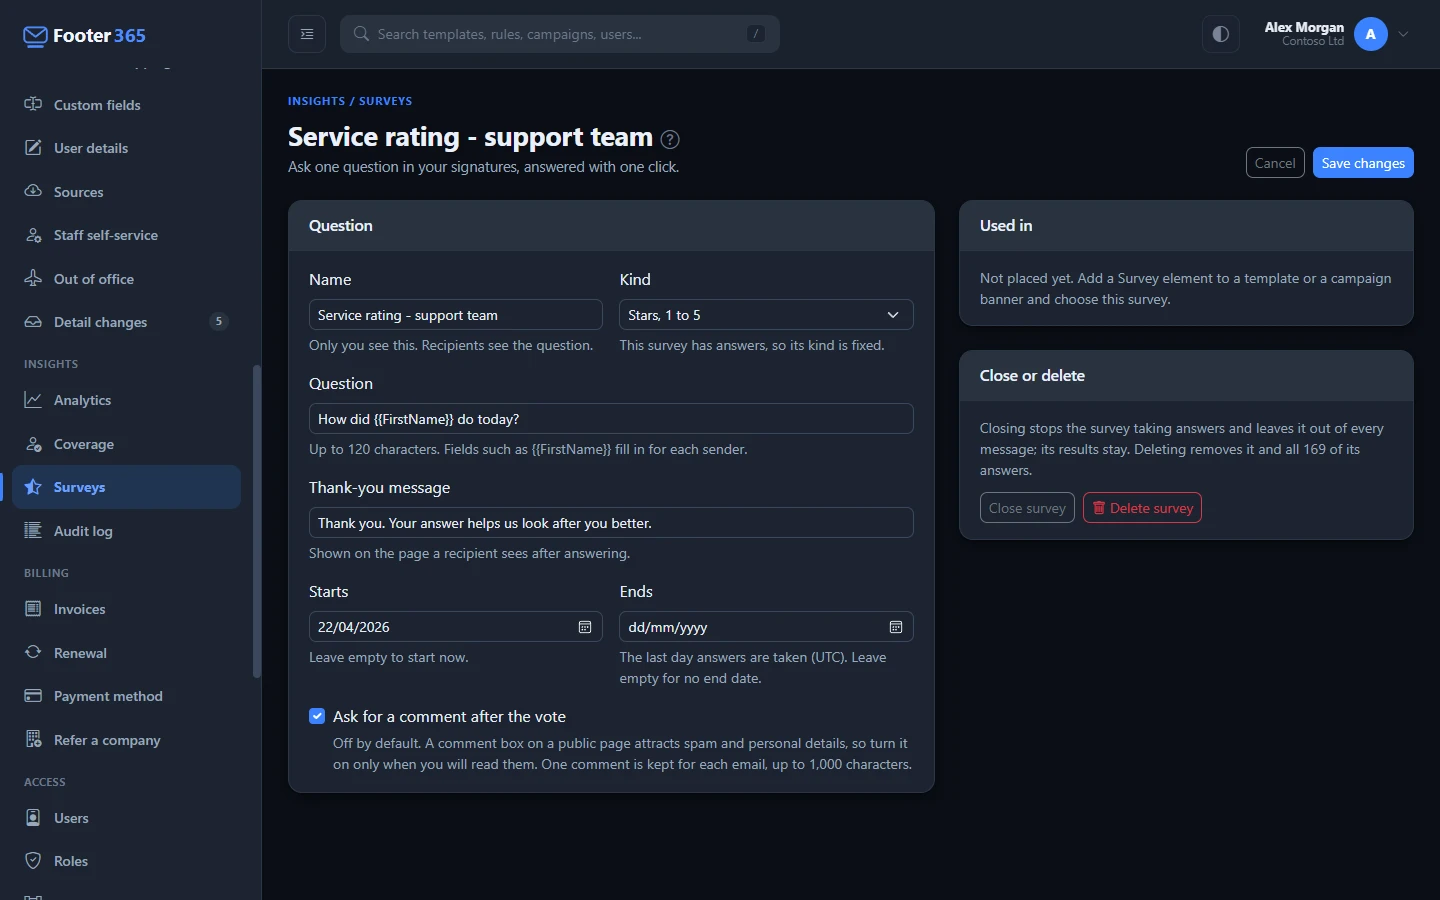Click the Sources cloud icon
This screenshot has width=1440, height=900.
[x=33, y=192]
